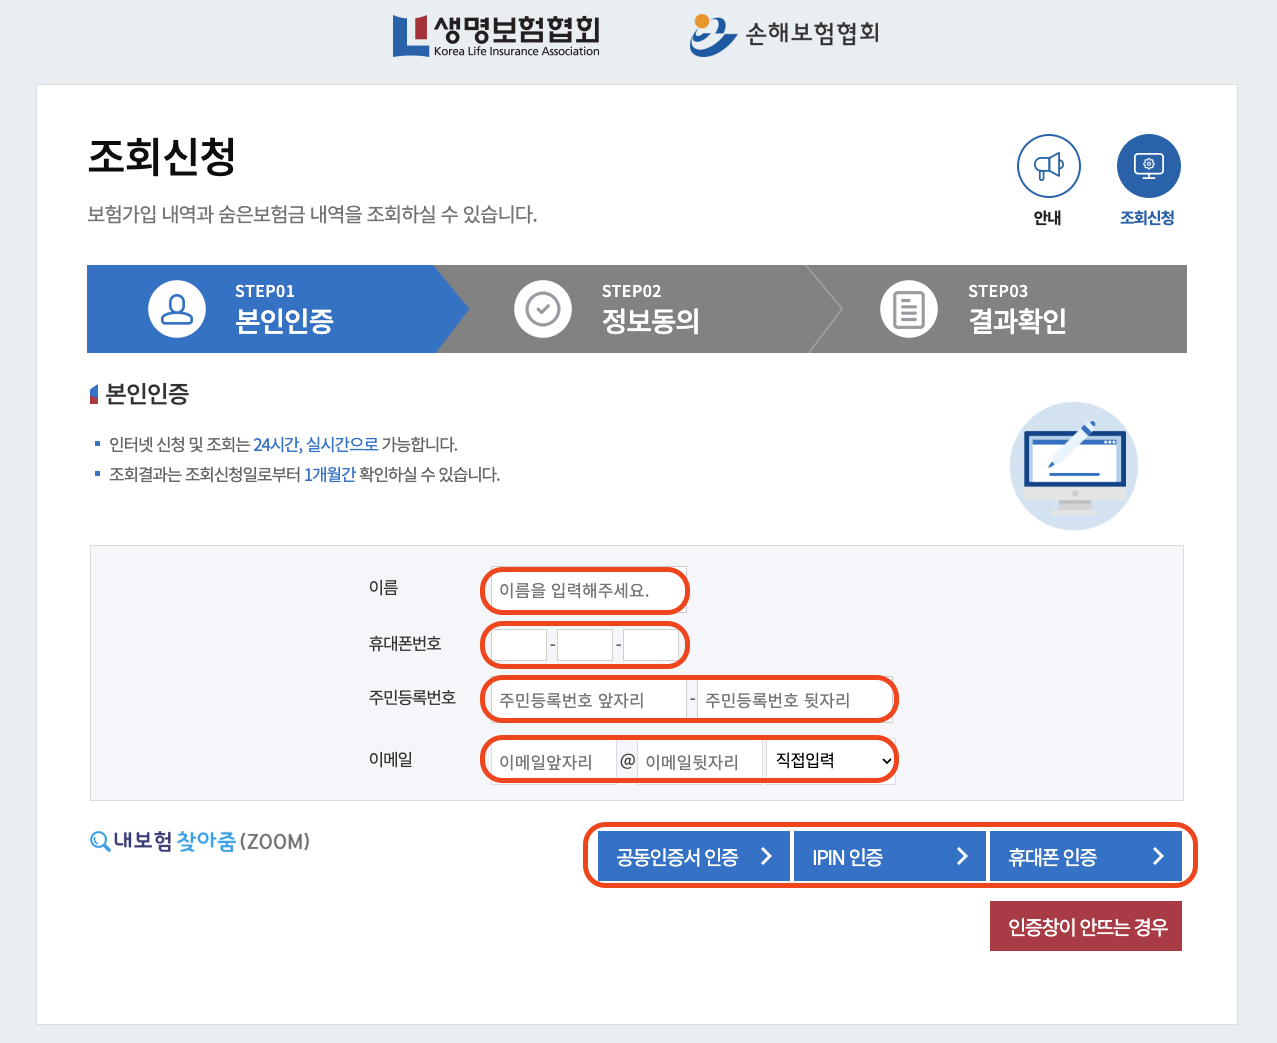Click the 조회신청 monitor icon
The image size is (1277, 1043).
pyautogui.click(x=1147, y=165)
